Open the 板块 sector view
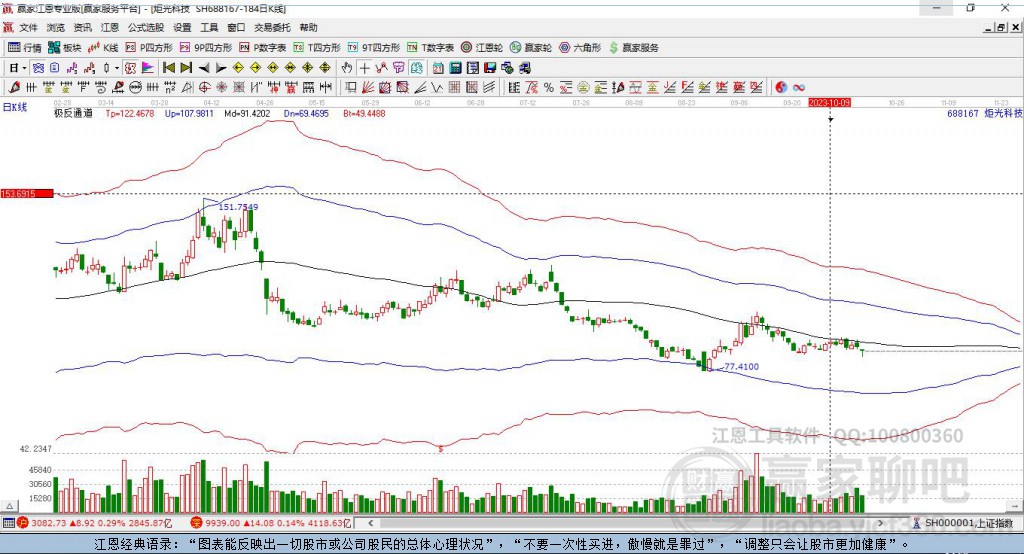1024x554 pixels. [64, 48]
